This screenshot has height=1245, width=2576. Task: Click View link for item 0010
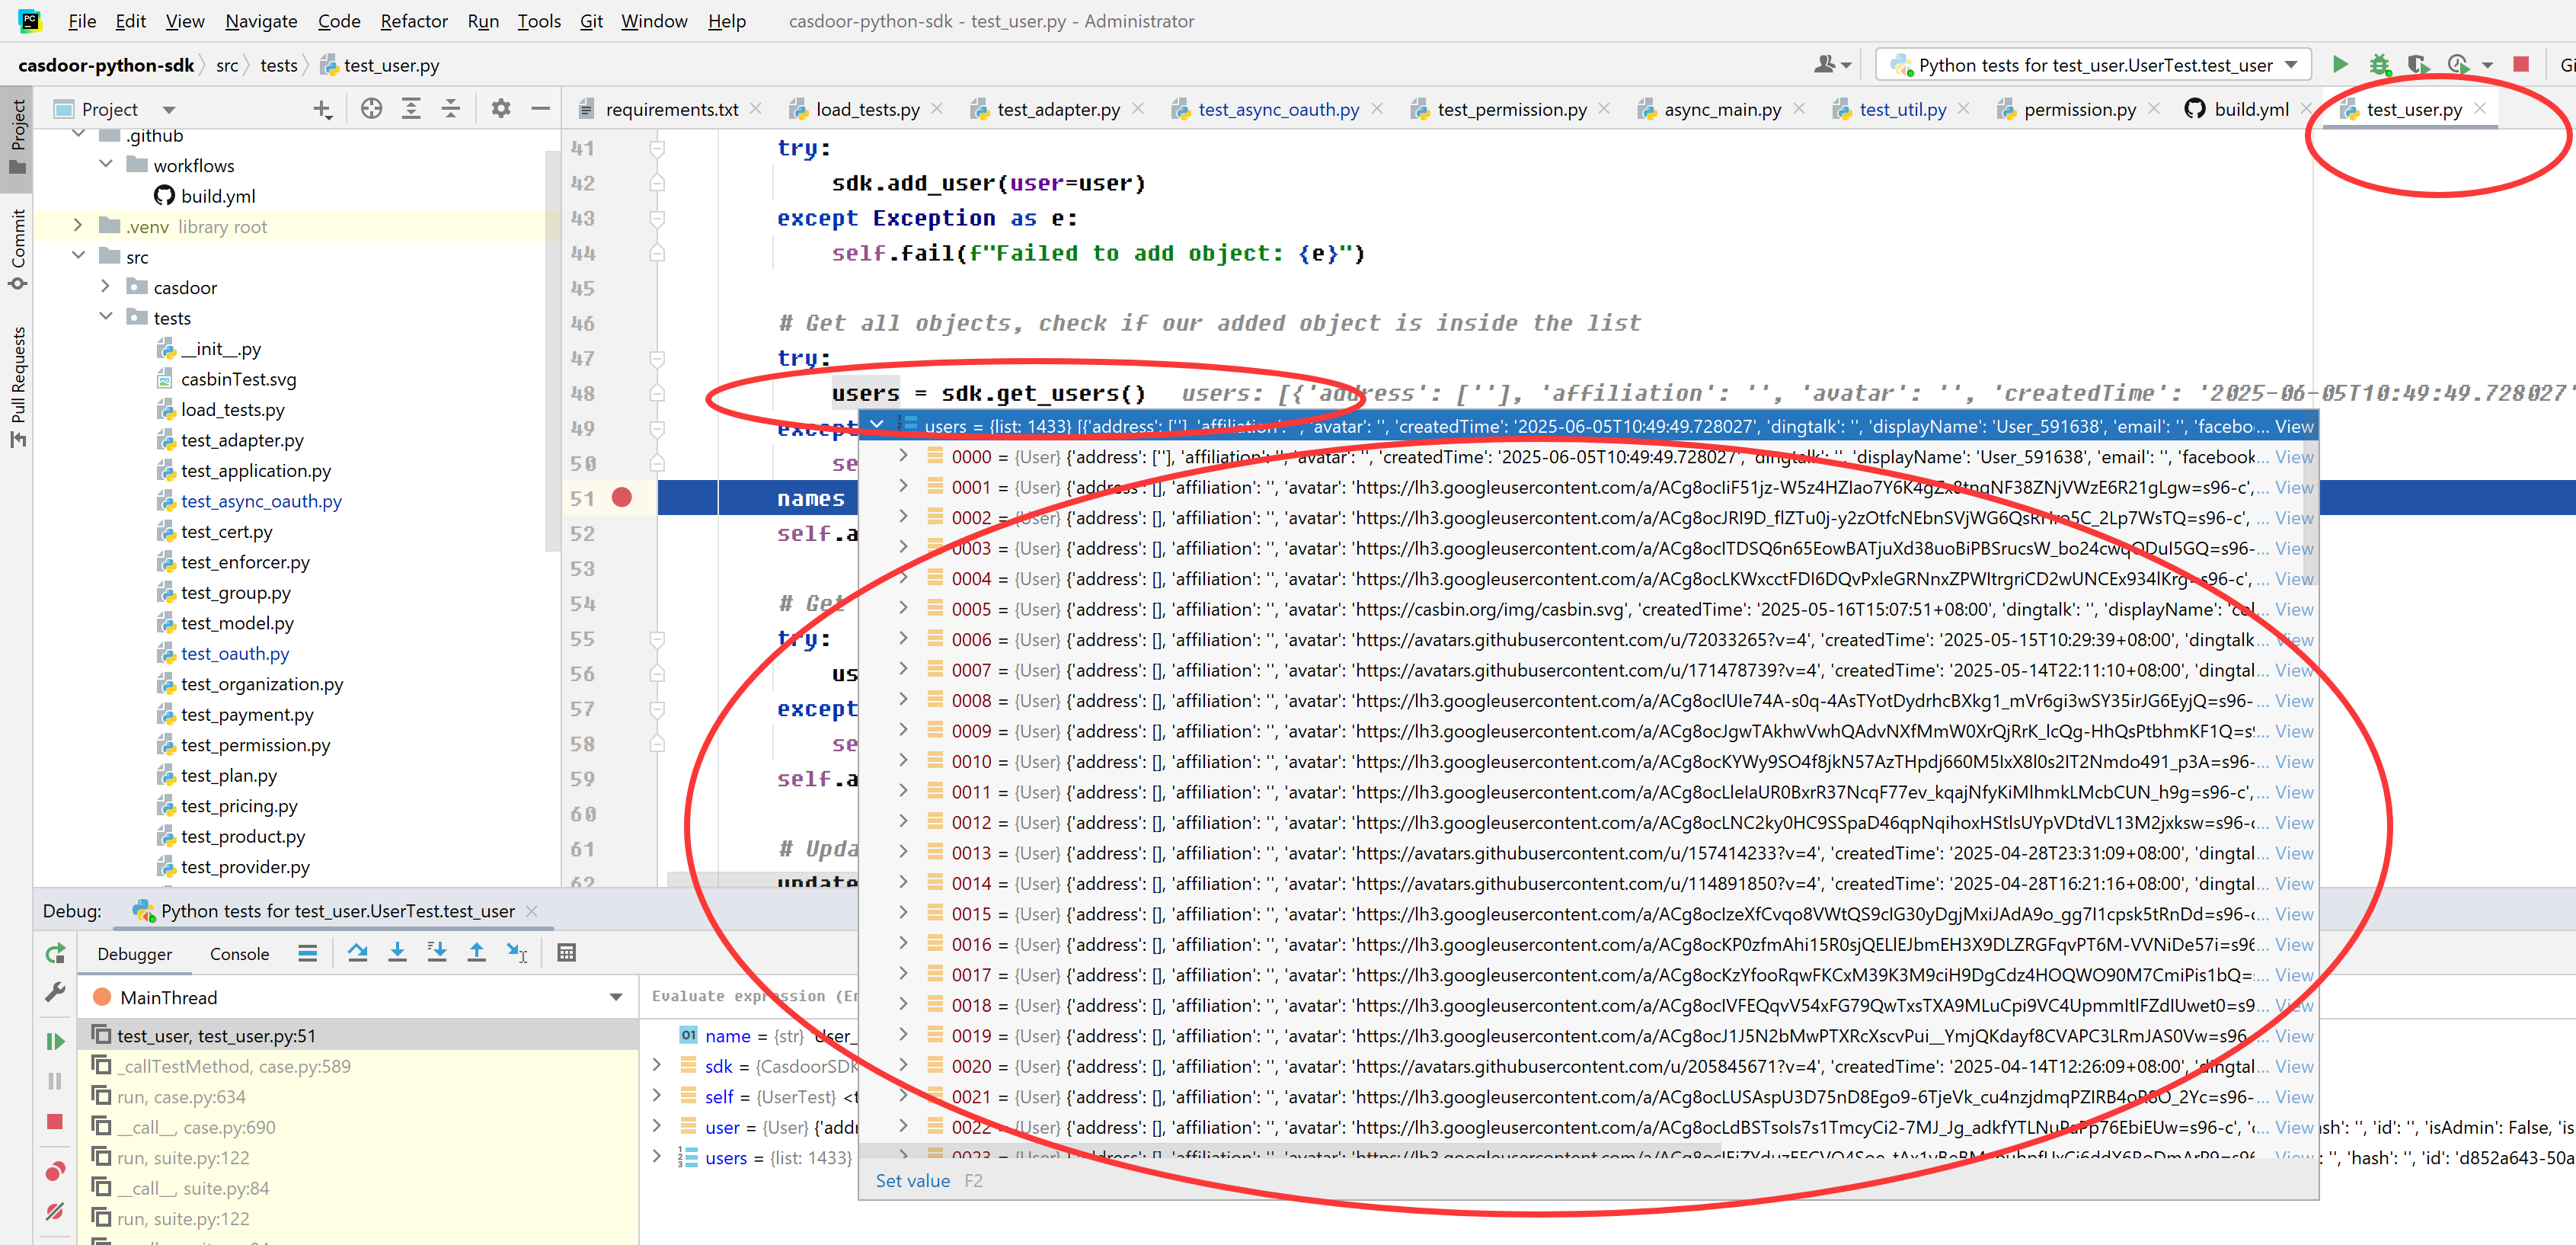2294,762
